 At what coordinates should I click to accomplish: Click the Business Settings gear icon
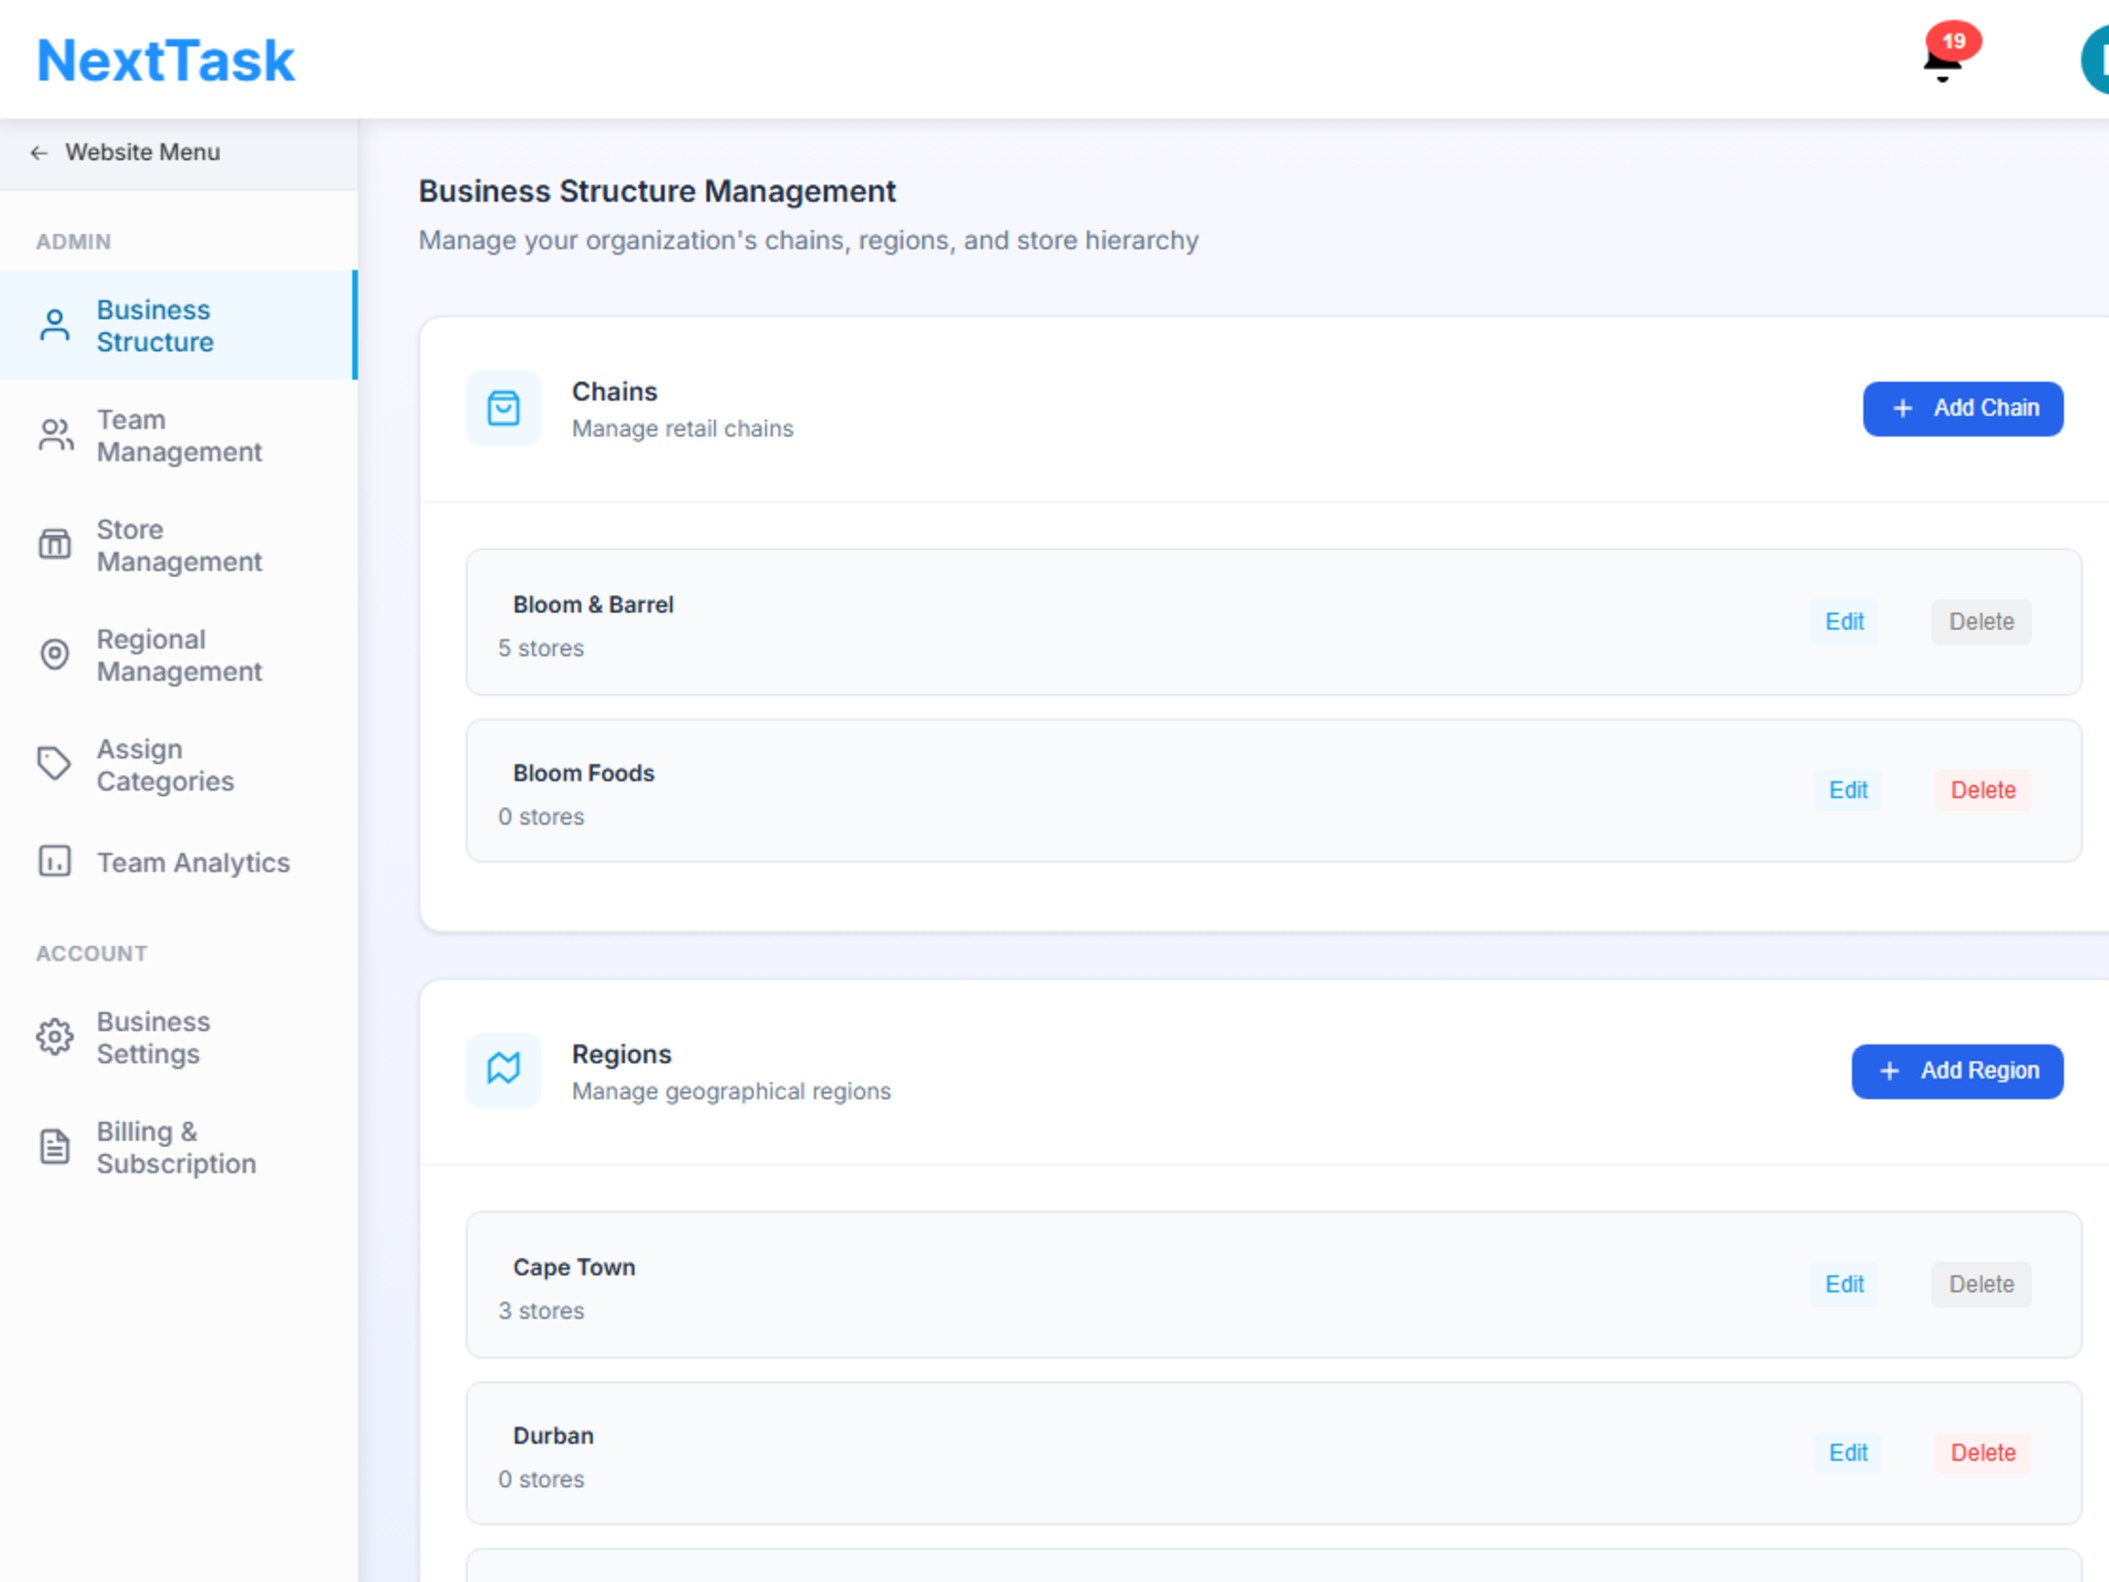(x=55, y=1037)
